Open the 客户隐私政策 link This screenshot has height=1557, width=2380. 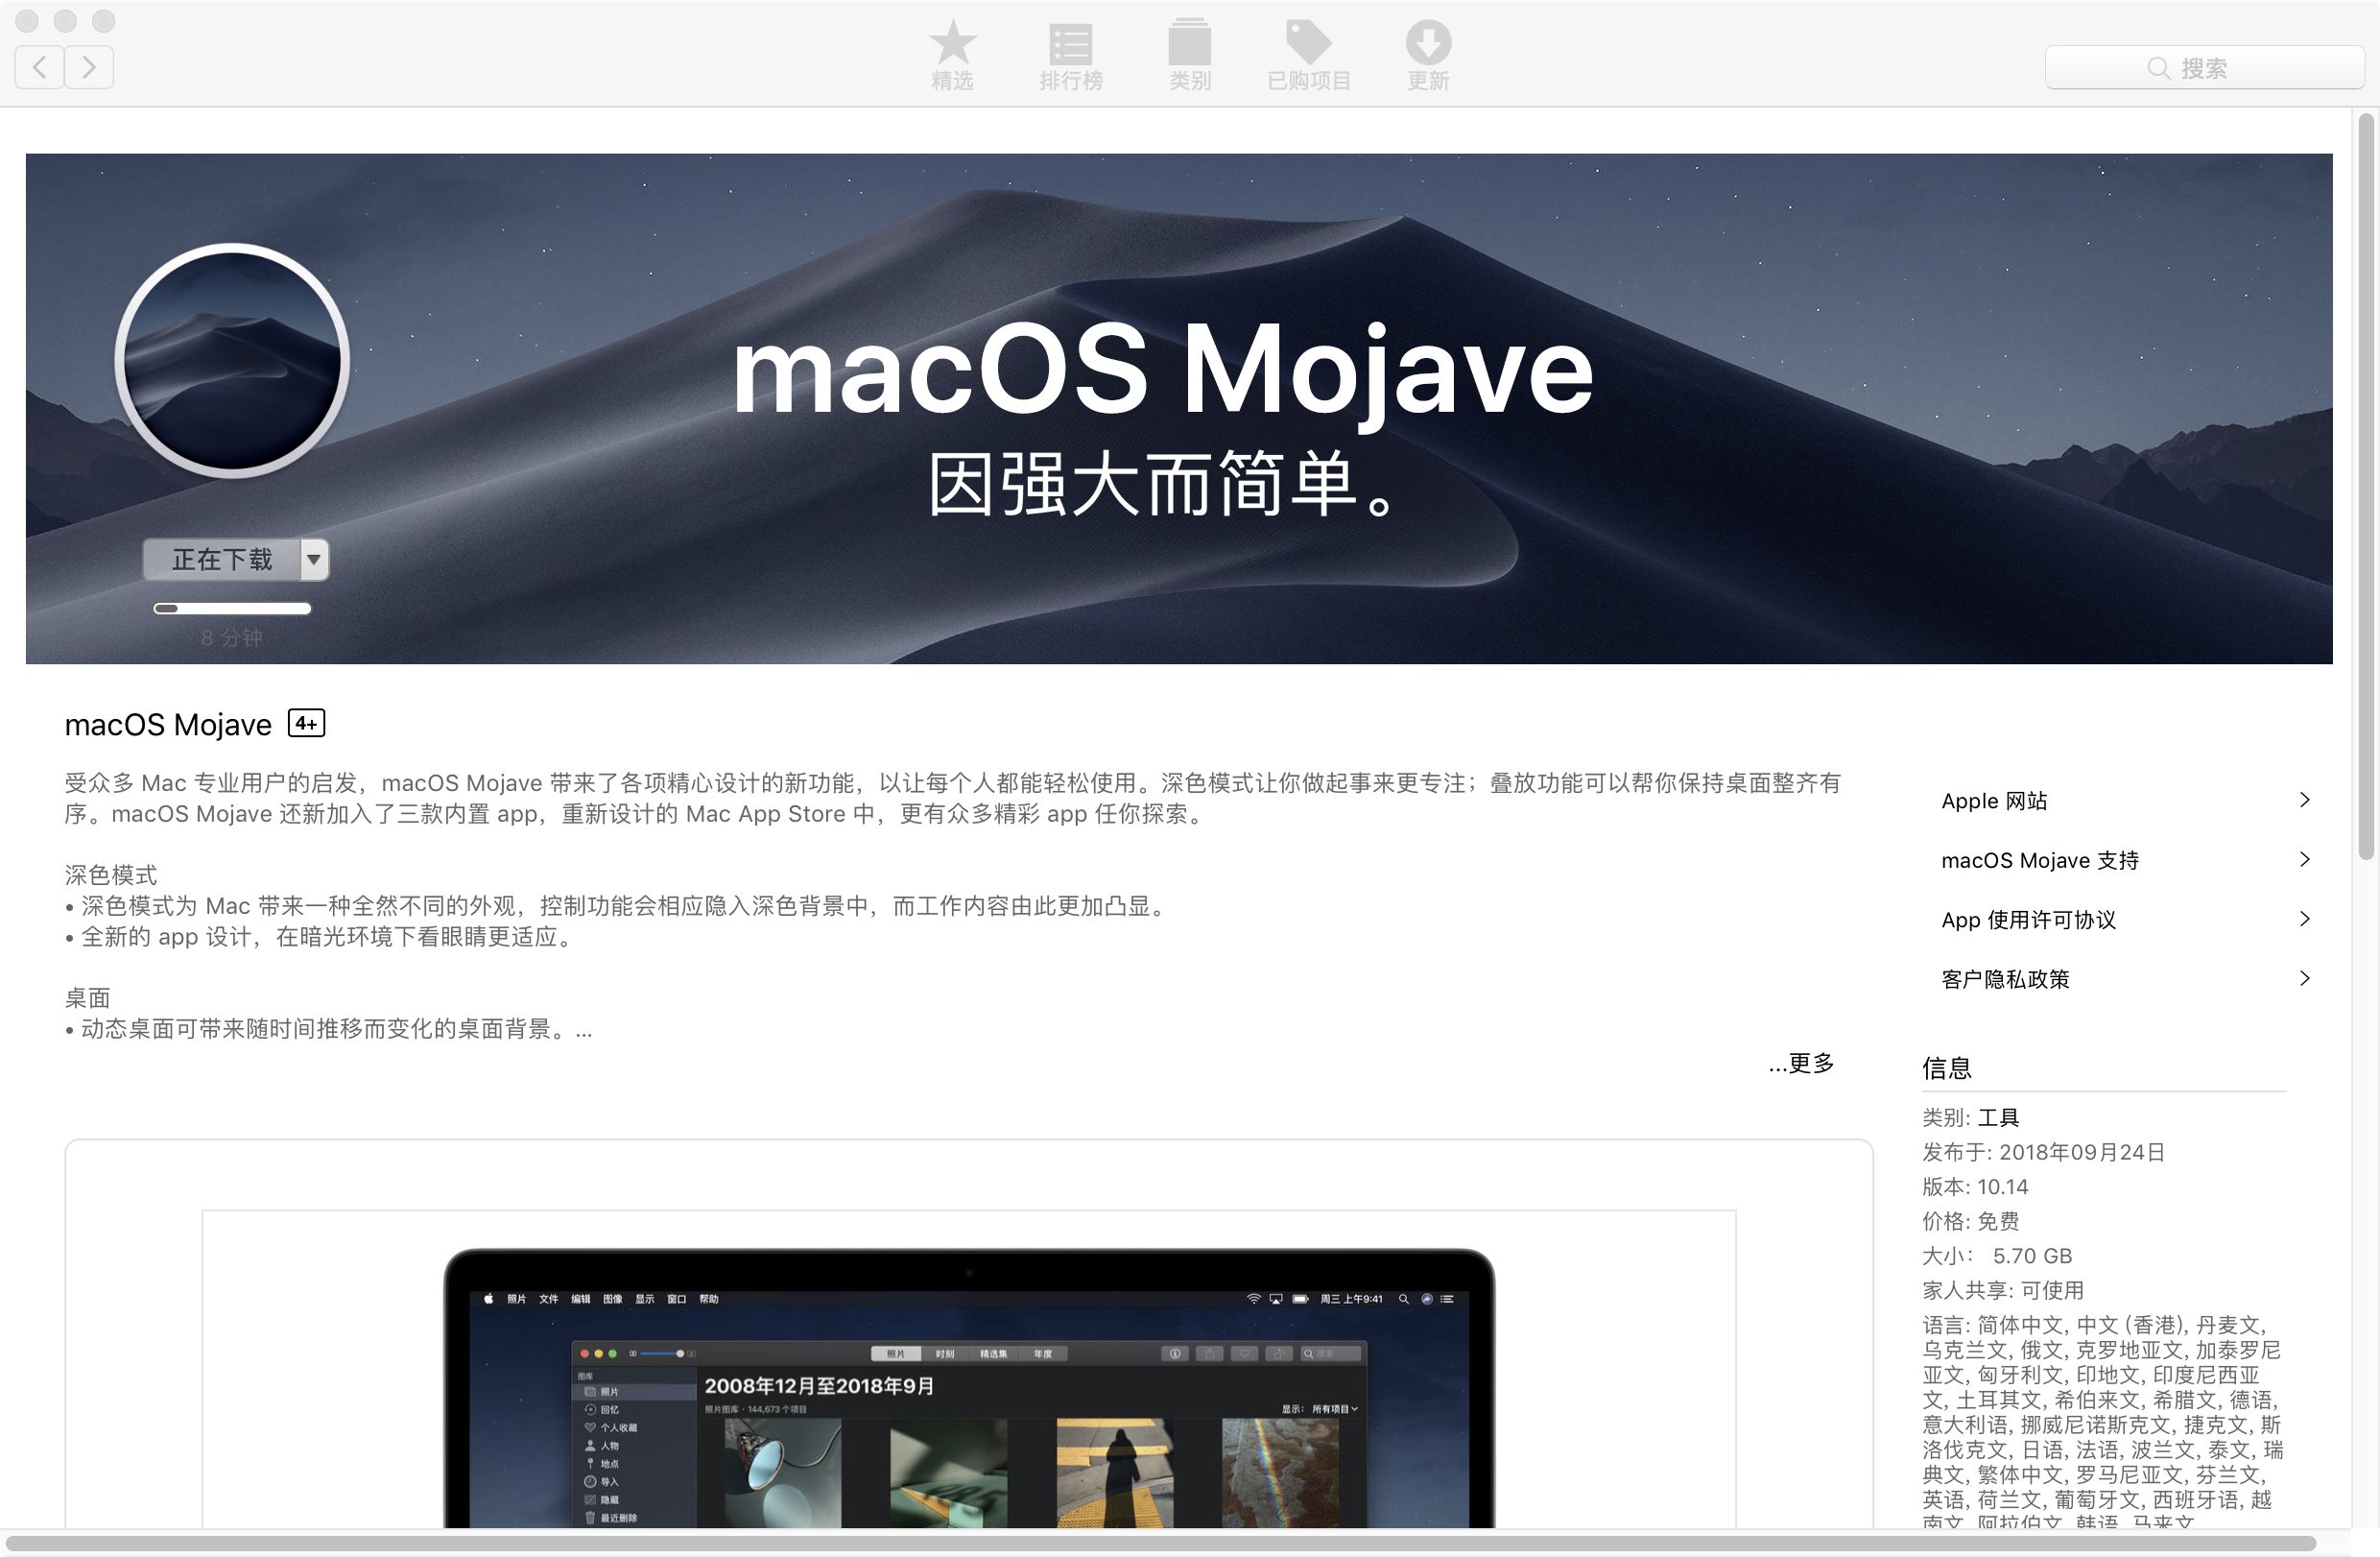pyautogui.click(x=2005, y=979)
